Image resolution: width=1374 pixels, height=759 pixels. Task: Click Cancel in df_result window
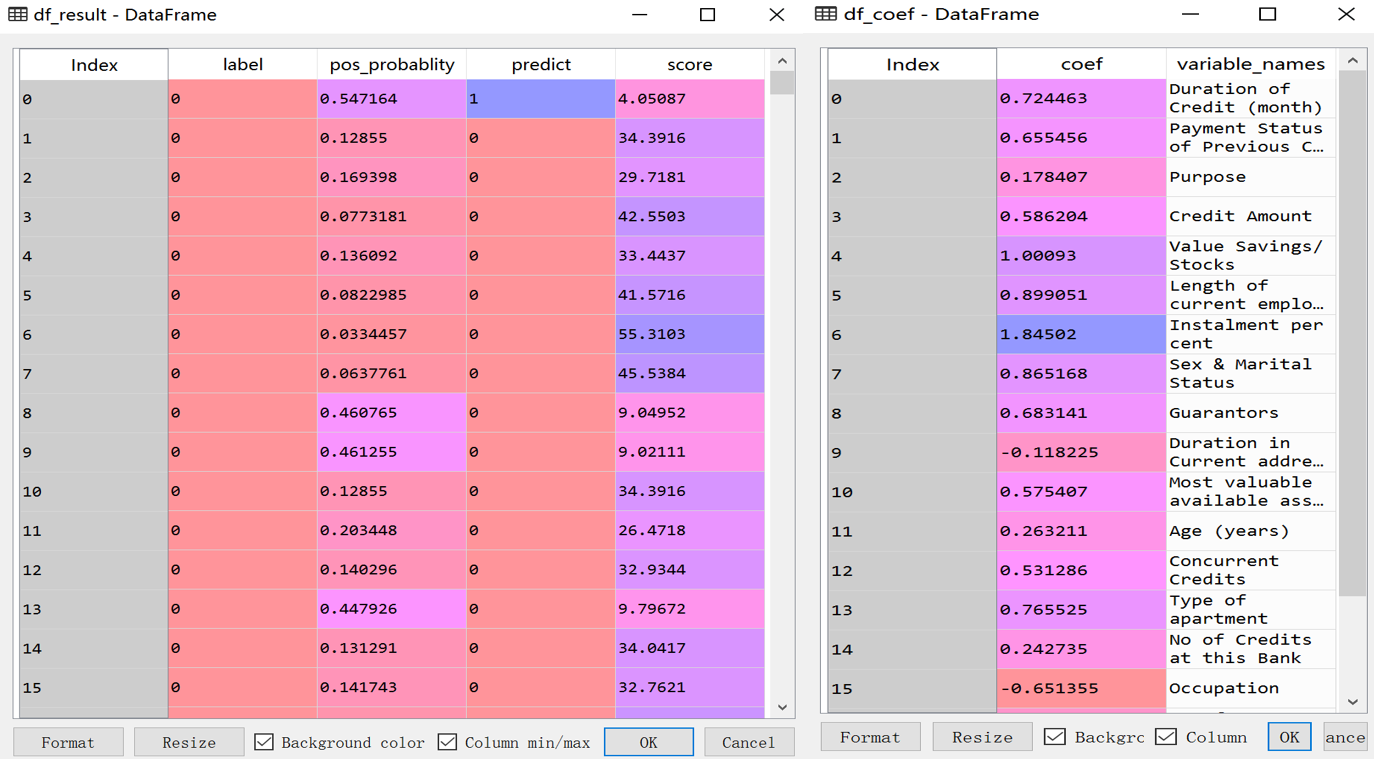749,742
